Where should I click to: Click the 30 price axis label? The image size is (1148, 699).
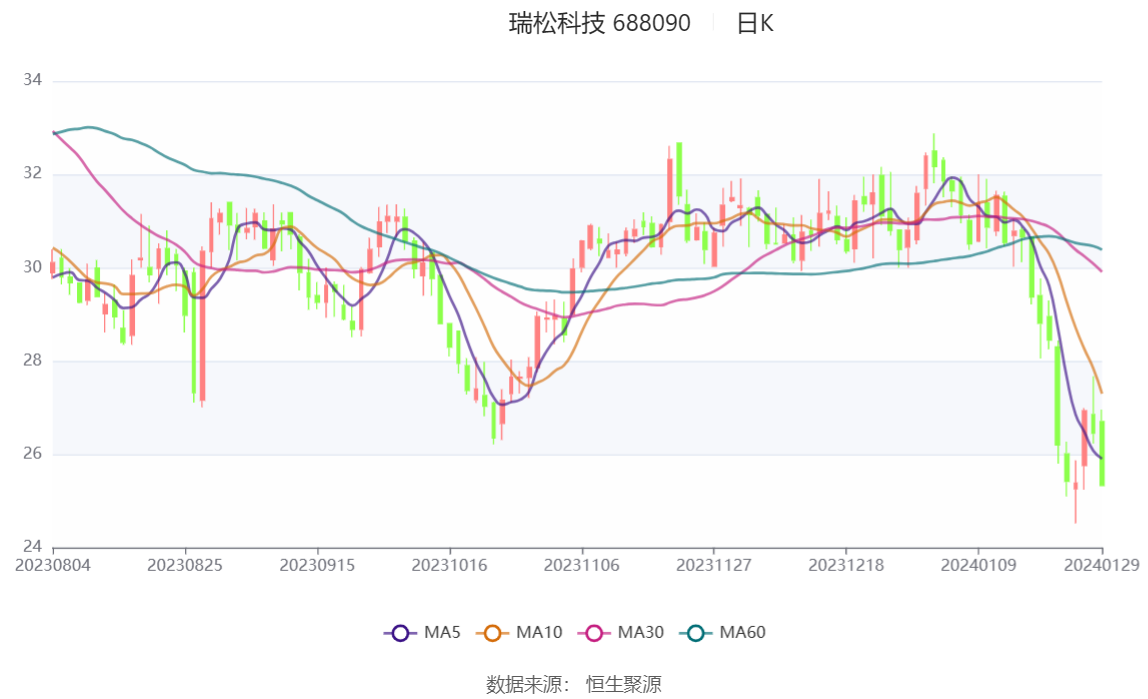point(32,267)
